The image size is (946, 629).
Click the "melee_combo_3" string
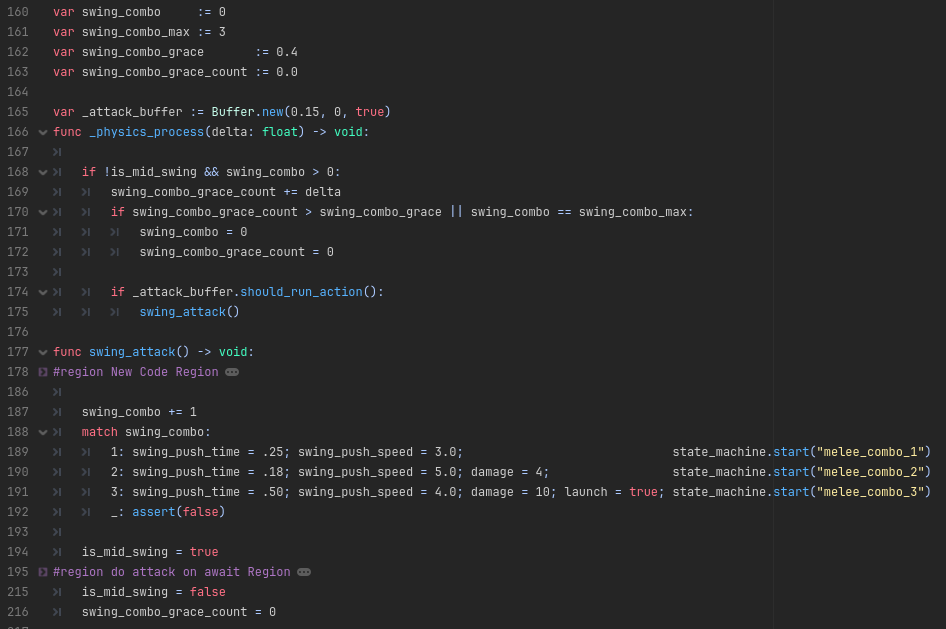pyautogui.click(x=870, y=492)
